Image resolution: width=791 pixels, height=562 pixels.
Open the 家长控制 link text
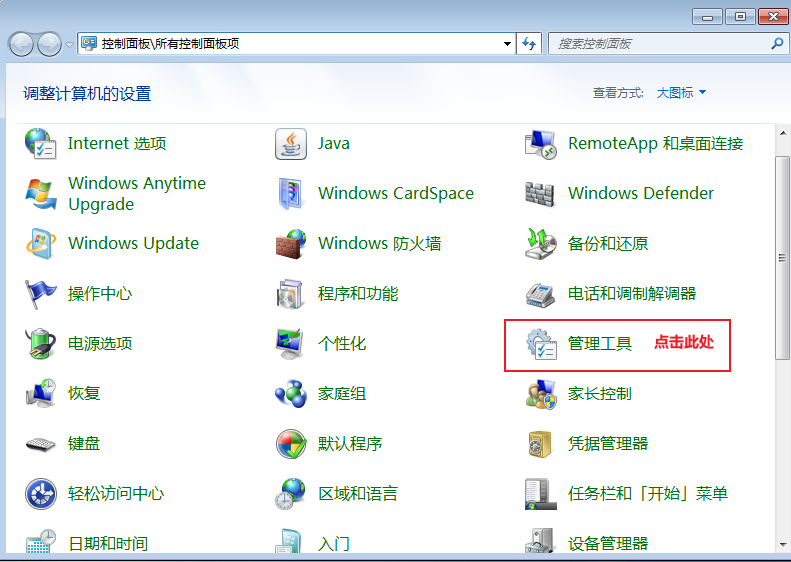coord(599,394)
